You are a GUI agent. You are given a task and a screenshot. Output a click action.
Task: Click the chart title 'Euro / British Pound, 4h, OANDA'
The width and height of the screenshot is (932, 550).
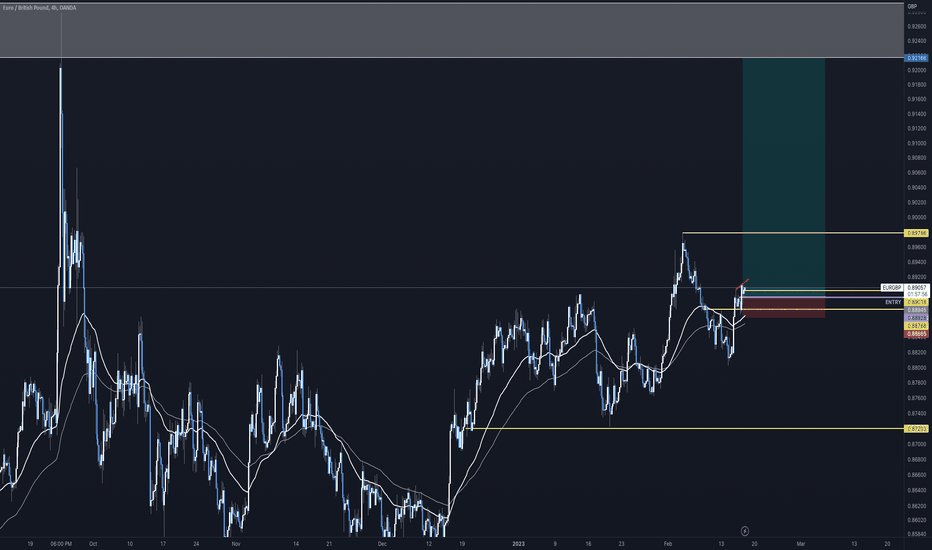tap(39, 8)
